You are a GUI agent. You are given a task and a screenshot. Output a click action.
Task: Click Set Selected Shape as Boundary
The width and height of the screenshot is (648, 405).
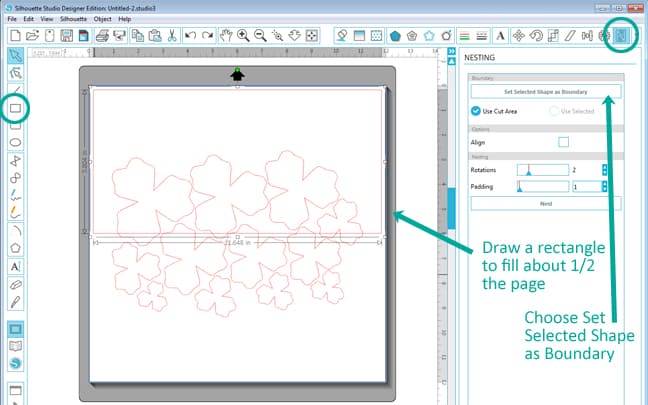tap(545, 91)
